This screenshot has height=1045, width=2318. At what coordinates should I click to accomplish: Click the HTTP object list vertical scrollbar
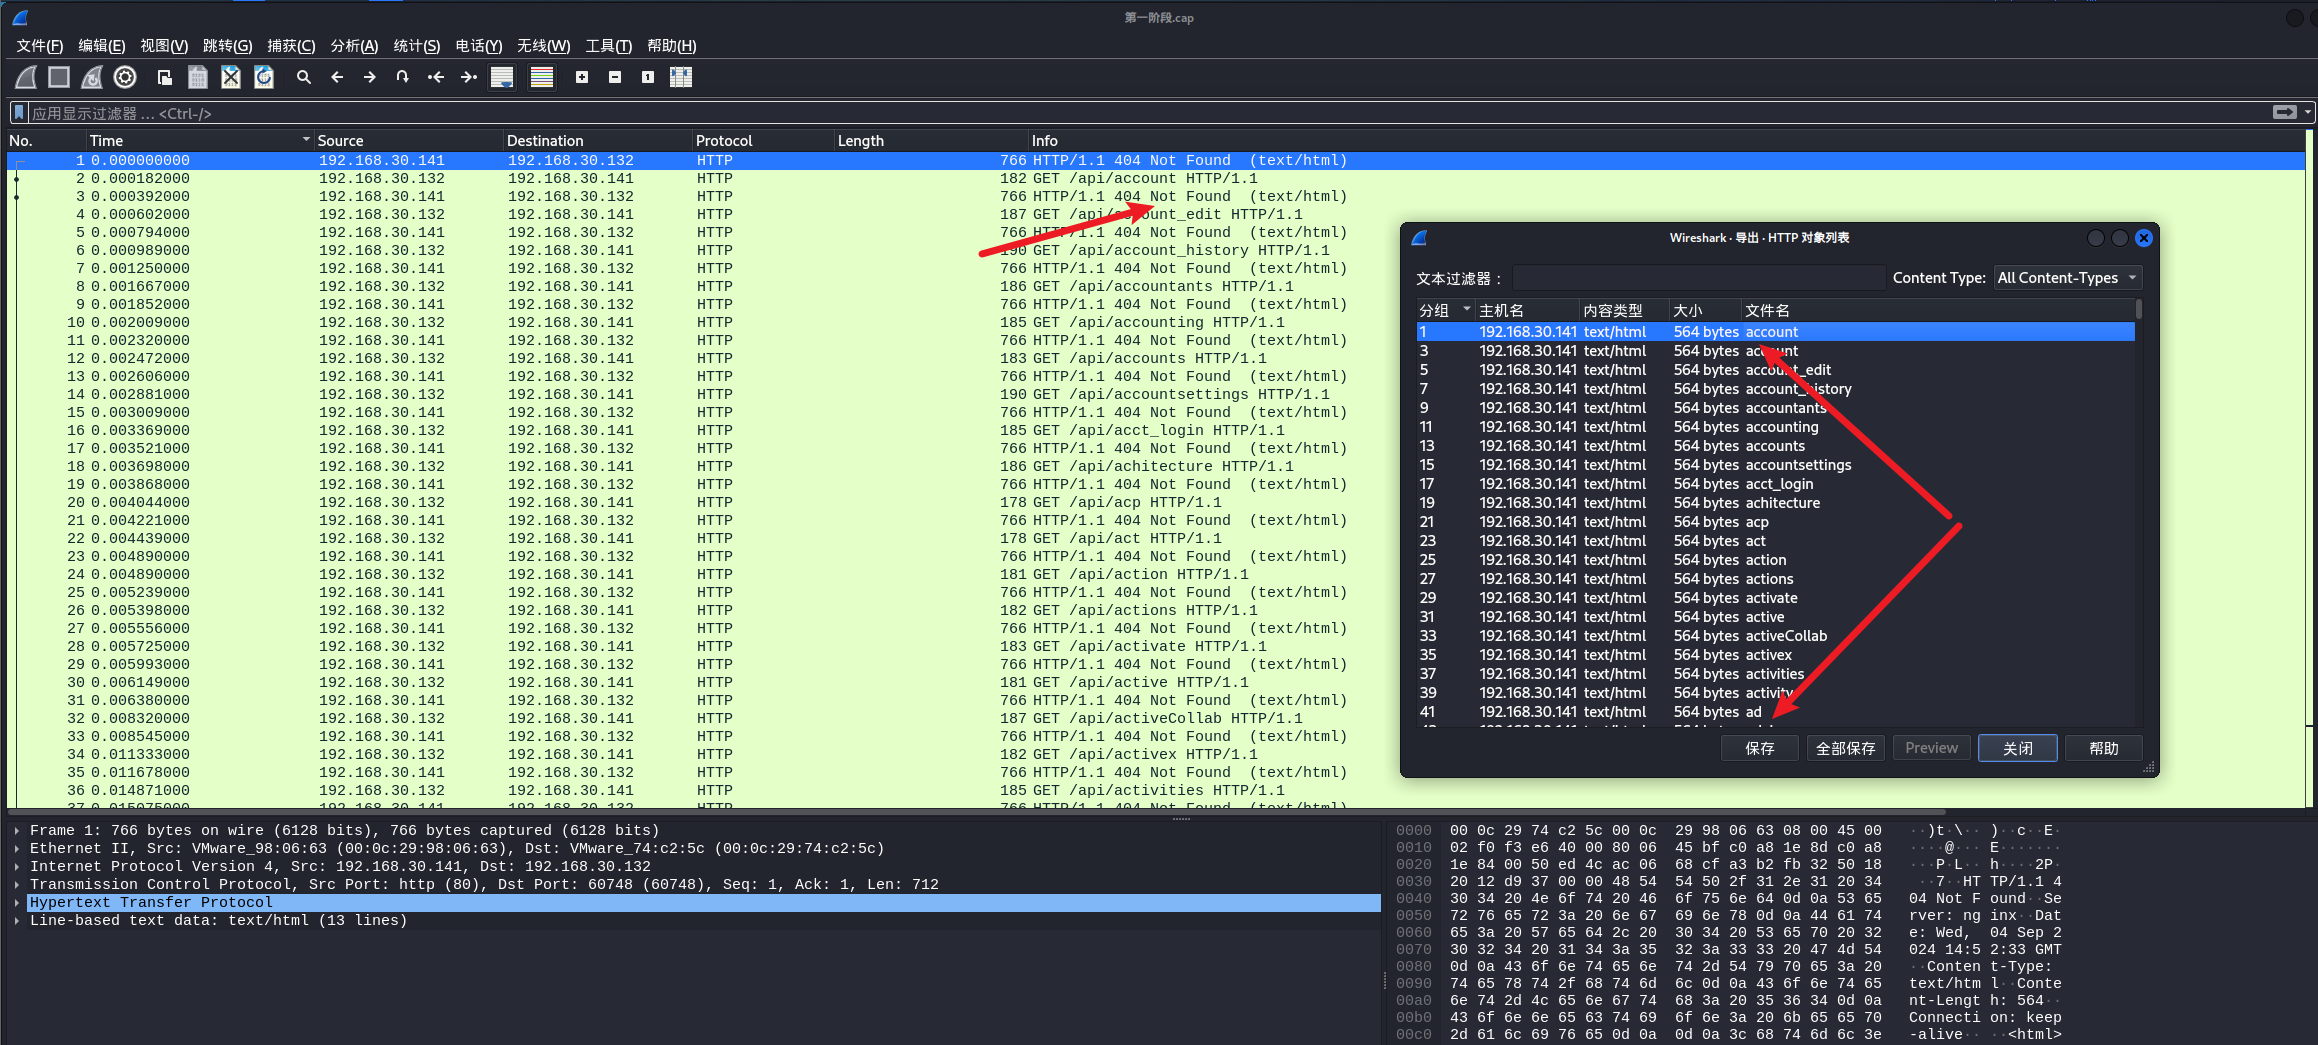point(2139,500)
